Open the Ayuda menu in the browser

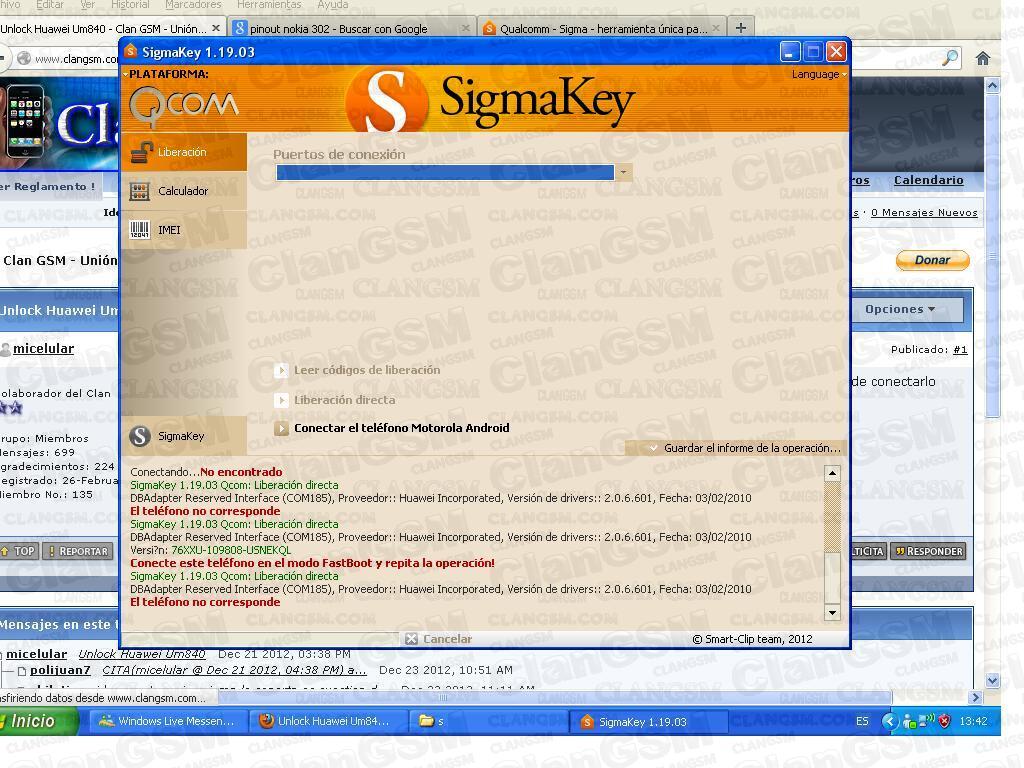click(x=332, y=5)
